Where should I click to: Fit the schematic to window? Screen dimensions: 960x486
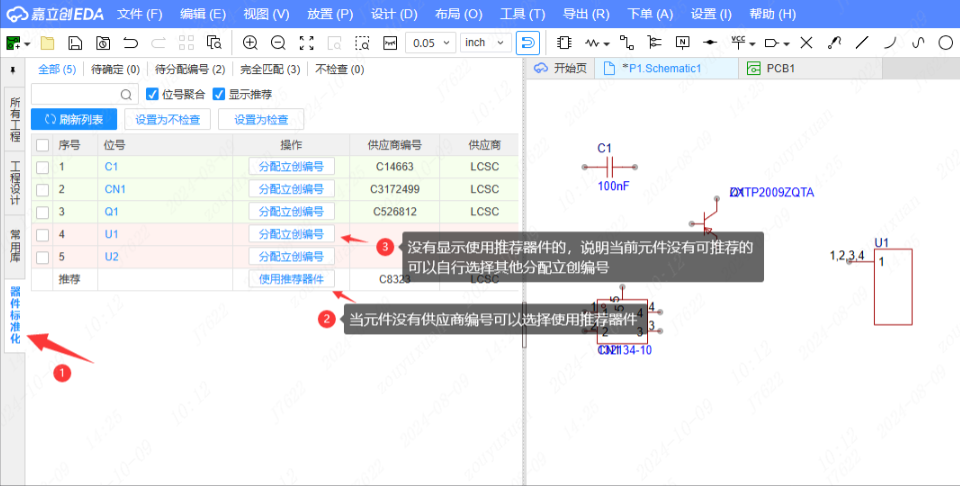click(x=306, y=43)
